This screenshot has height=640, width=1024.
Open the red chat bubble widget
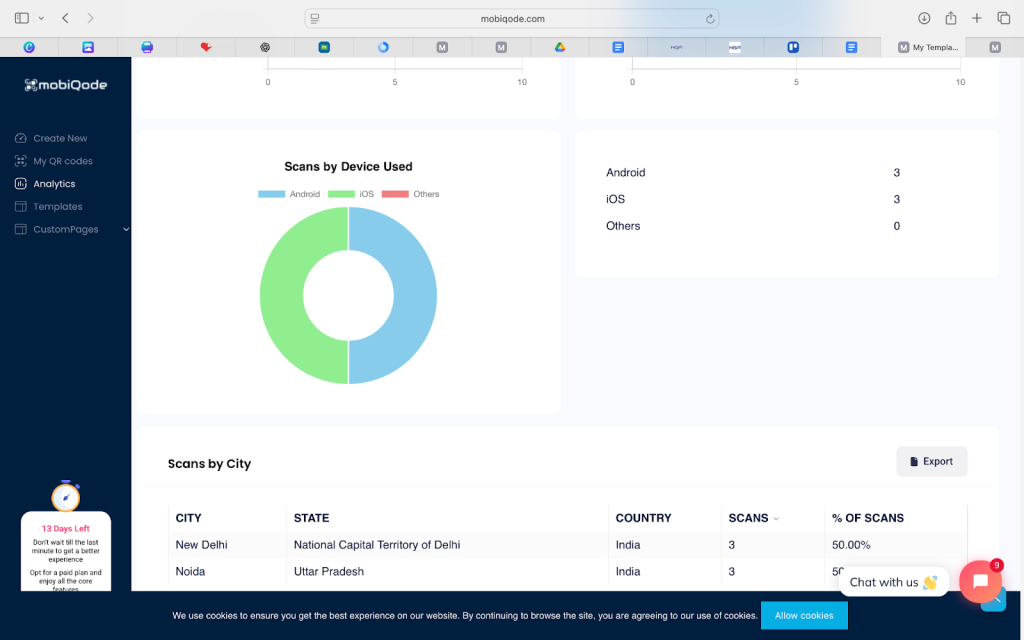click(979, 581)
